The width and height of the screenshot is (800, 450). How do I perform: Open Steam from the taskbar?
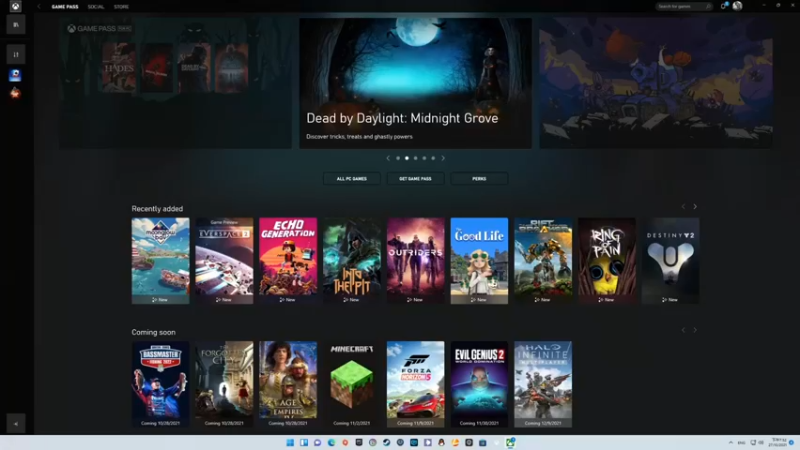[x=386, y=442]
